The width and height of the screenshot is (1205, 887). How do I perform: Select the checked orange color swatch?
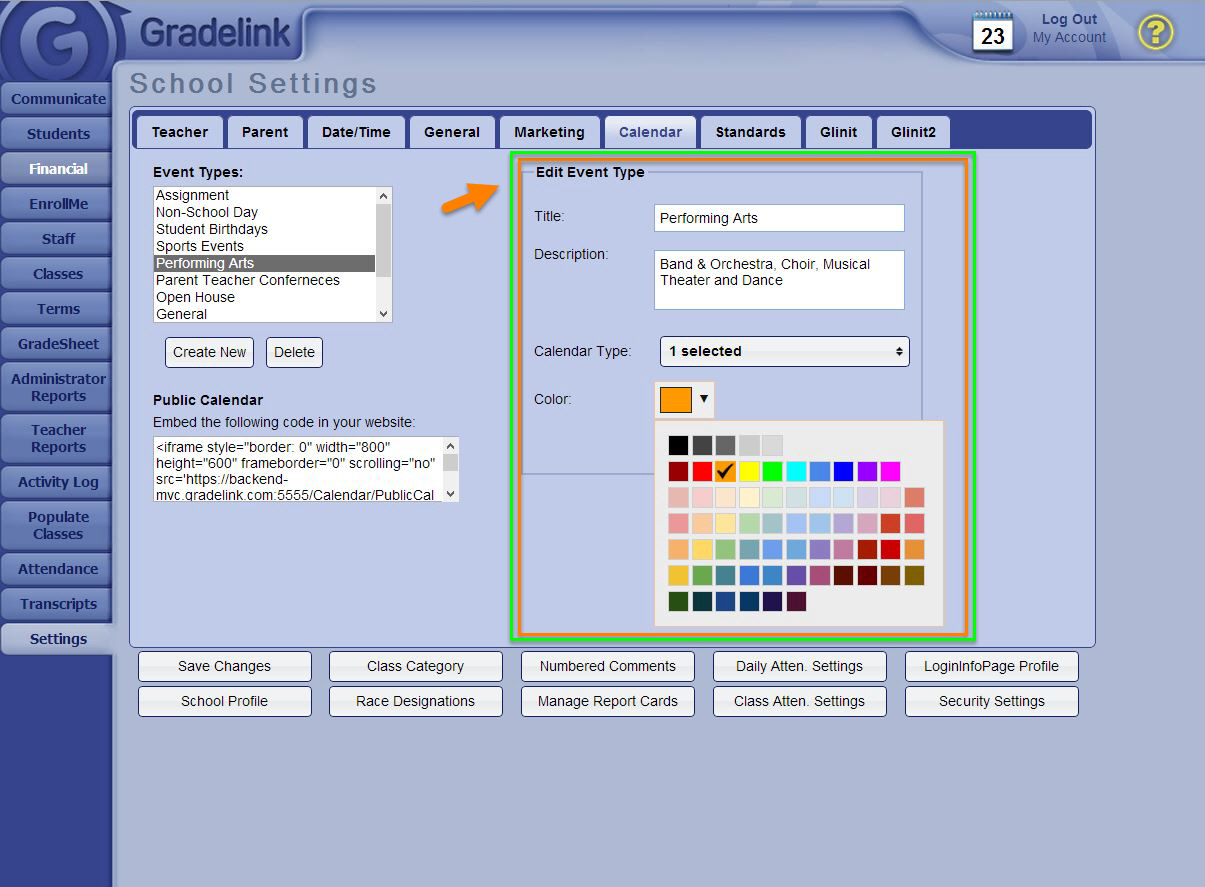(x=725, y=471)
